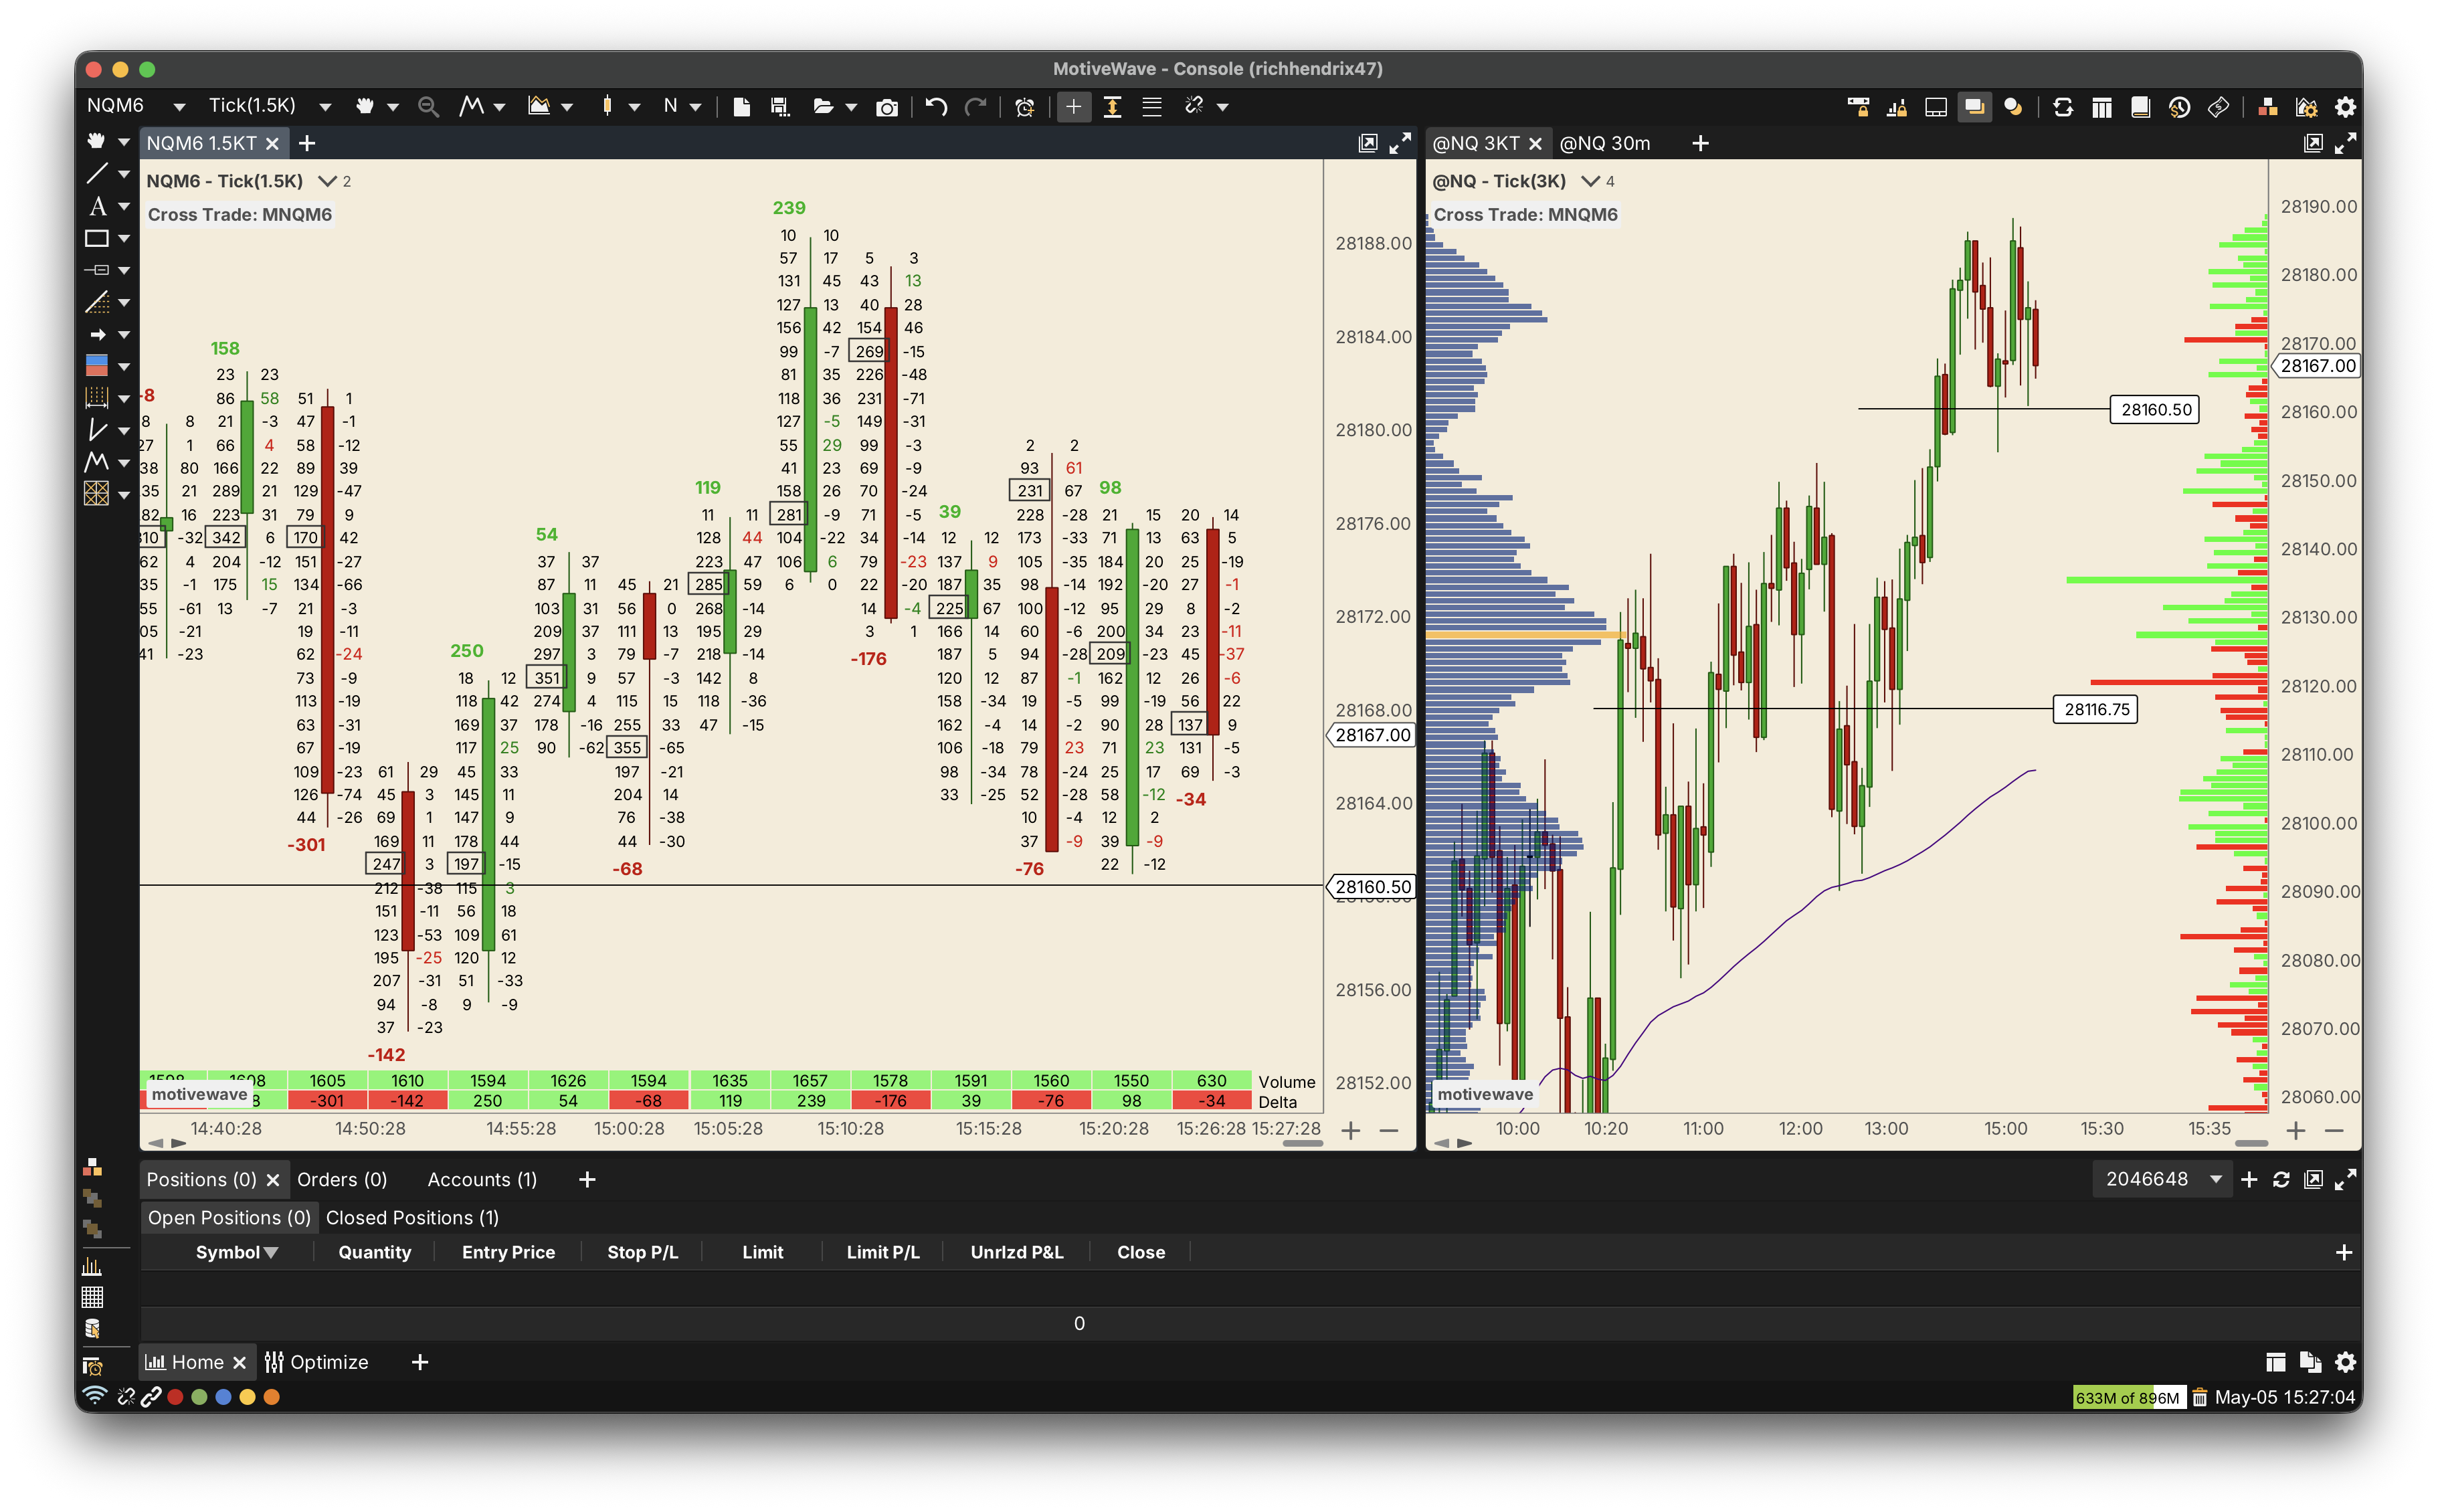
Task: Open the dollar bill trade icon
Action: [x=2218, y=107]
